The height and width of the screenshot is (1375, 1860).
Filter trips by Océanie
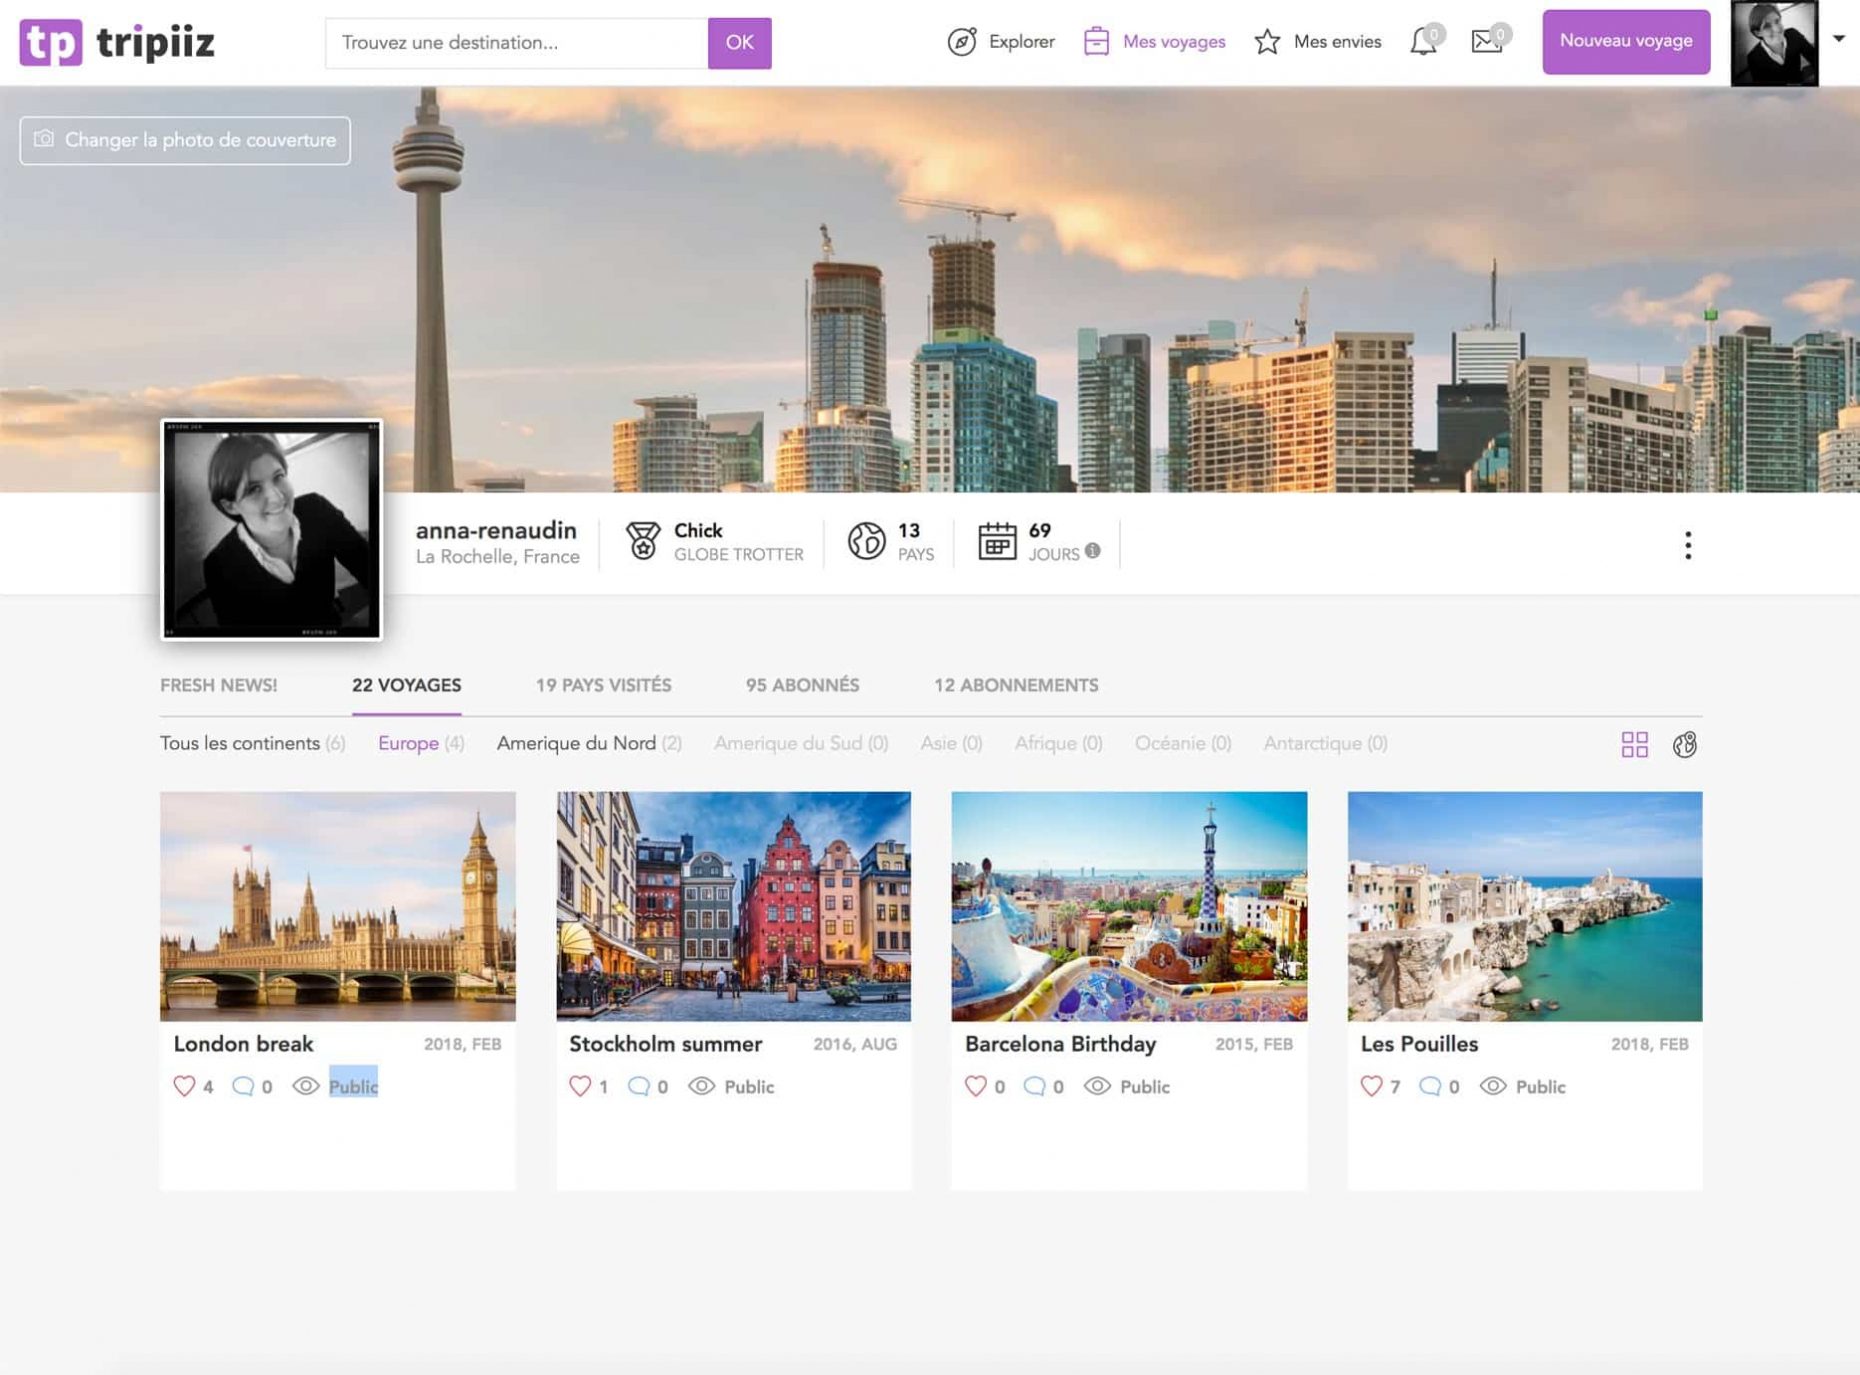pyautogui.click(x=1183, y=743)
